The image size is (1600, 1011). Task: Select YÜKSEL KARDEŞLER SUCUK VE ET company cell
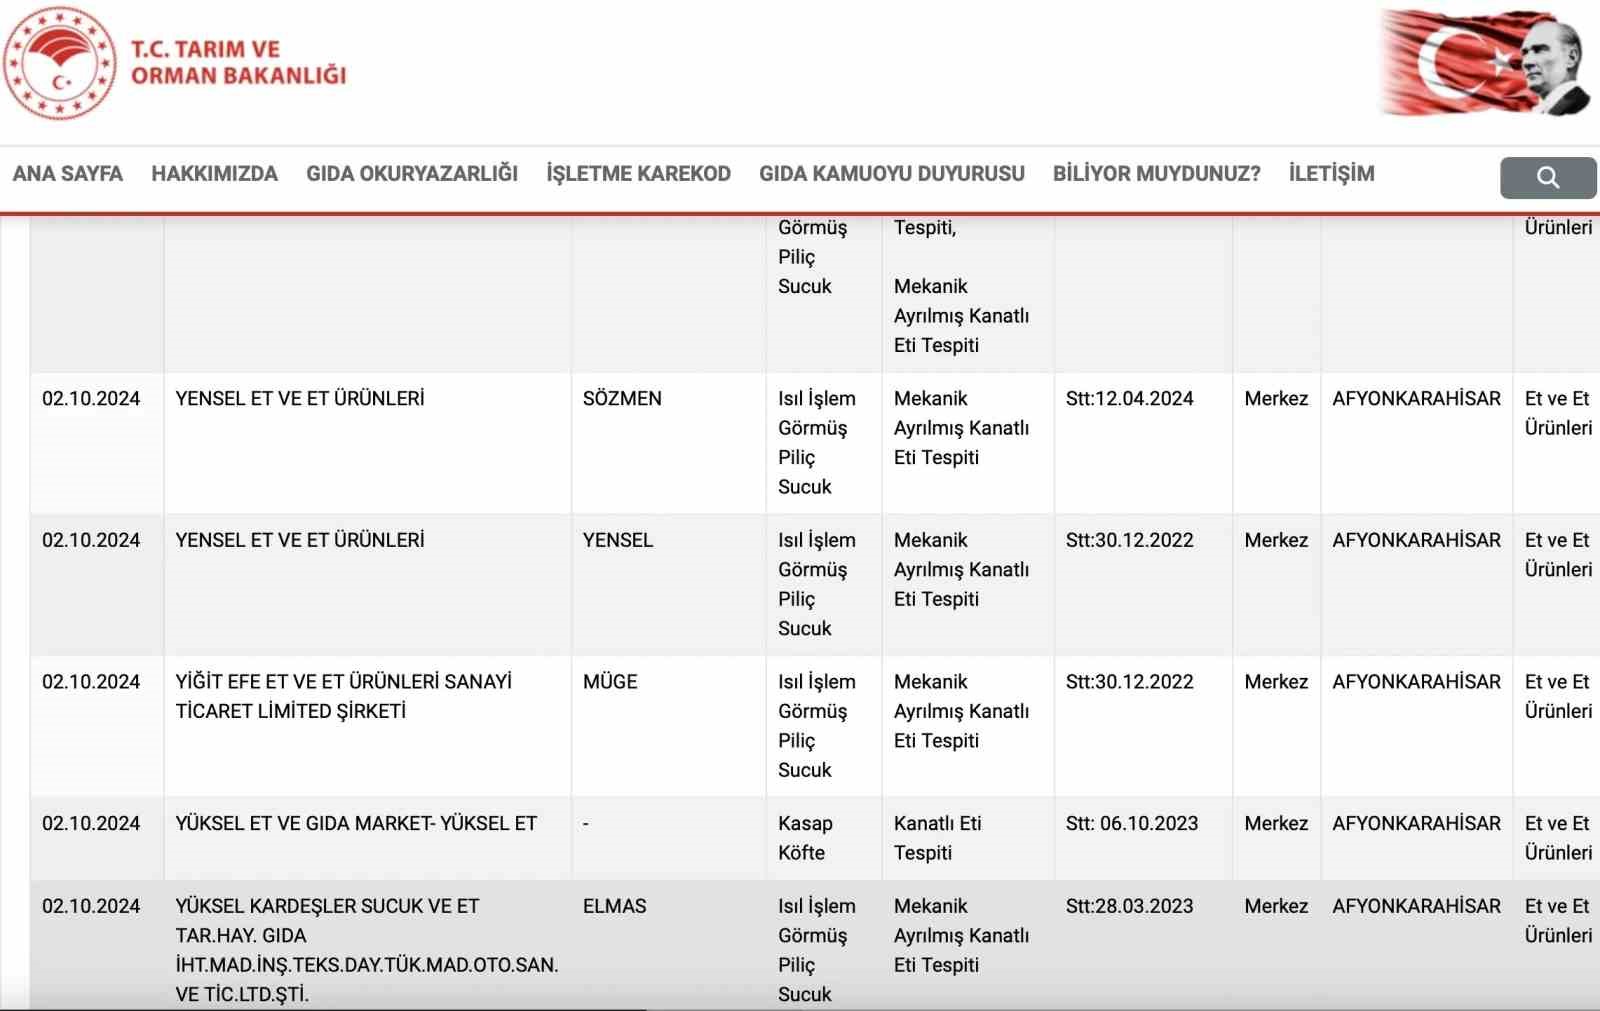[368, 945]
